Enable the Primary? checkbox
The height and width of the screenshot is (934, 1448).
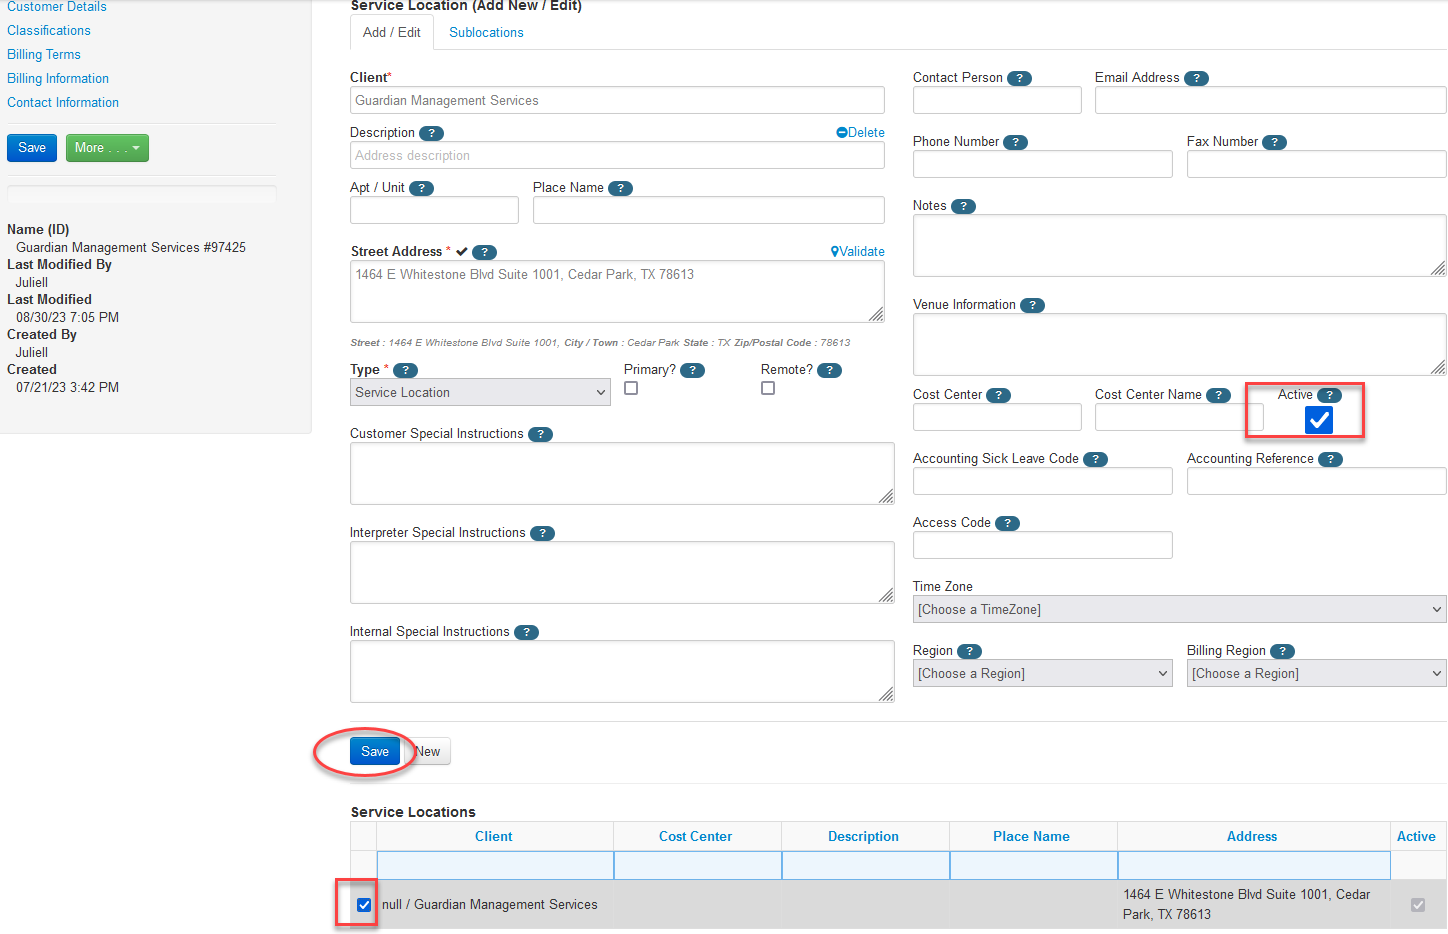coord(631,388)
